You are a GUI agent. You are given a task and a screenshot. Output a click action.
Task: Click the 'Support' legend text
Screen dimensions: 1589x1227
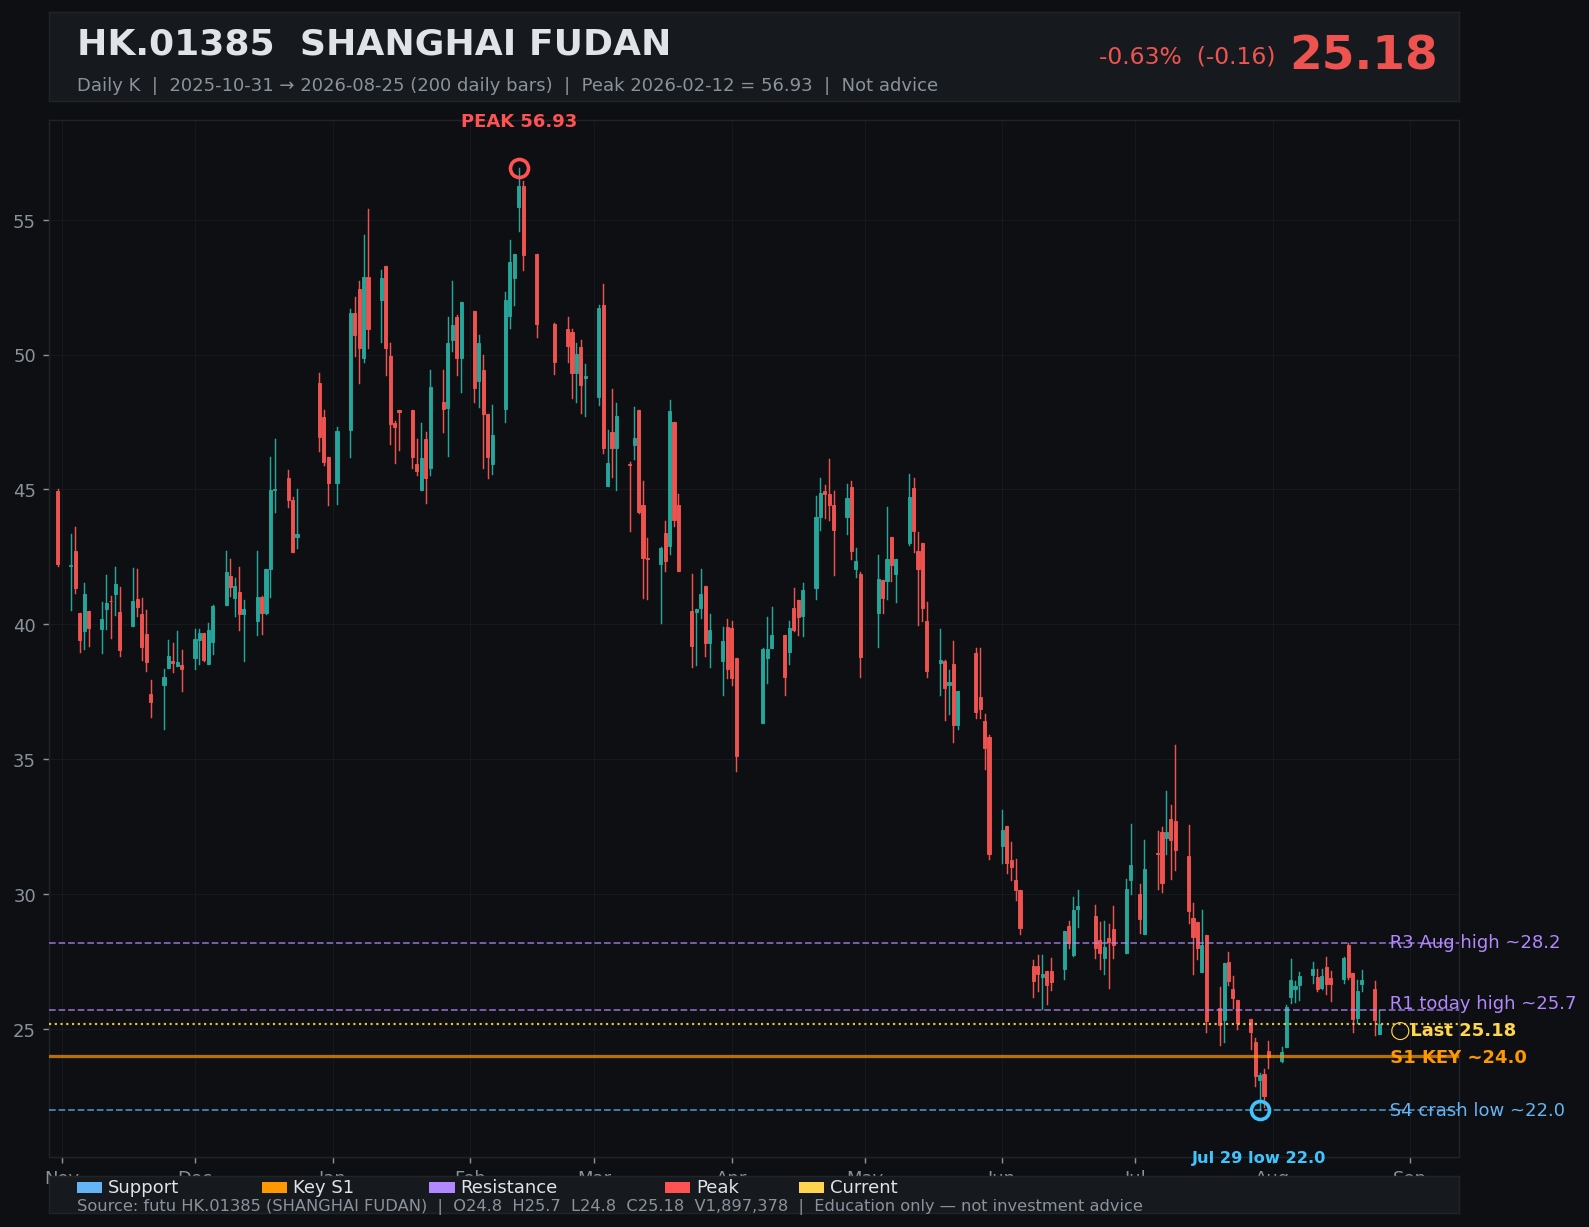tap(143, 1187)
